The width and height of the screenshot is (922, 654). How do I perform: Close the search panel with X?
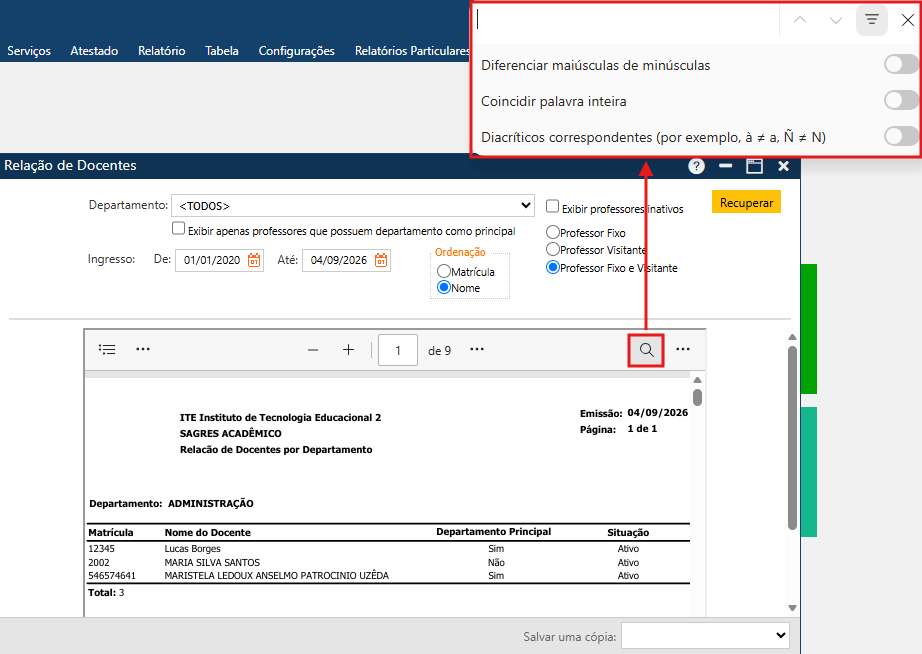[x=907, y=20]
